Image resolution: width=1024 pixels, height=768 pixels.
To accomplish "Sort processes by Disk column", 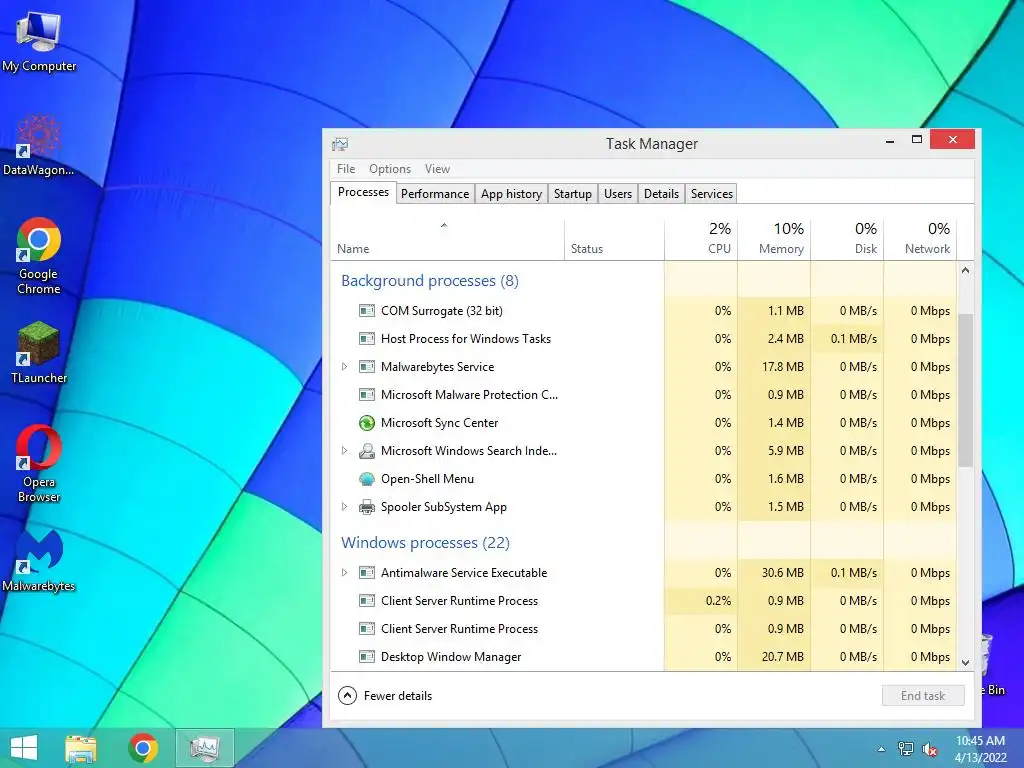I will (848, 240).
